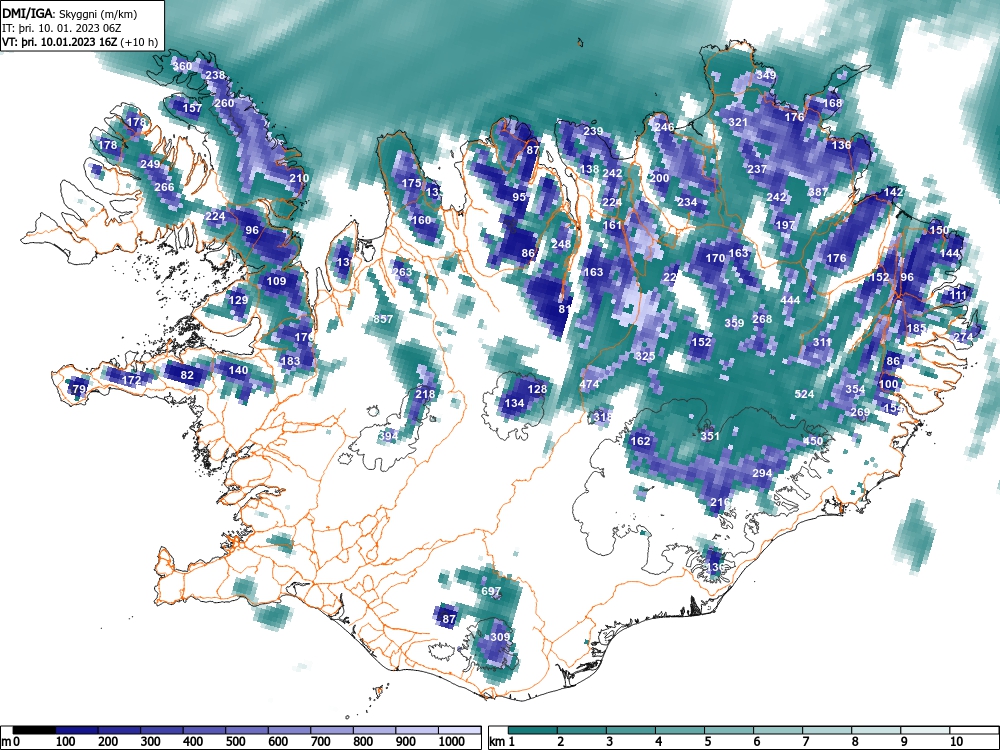Viewport: 1000px width, 750px height.
Task: Click the map value 172 on Snæfellsnes peninsula
Action: (131, 381)
